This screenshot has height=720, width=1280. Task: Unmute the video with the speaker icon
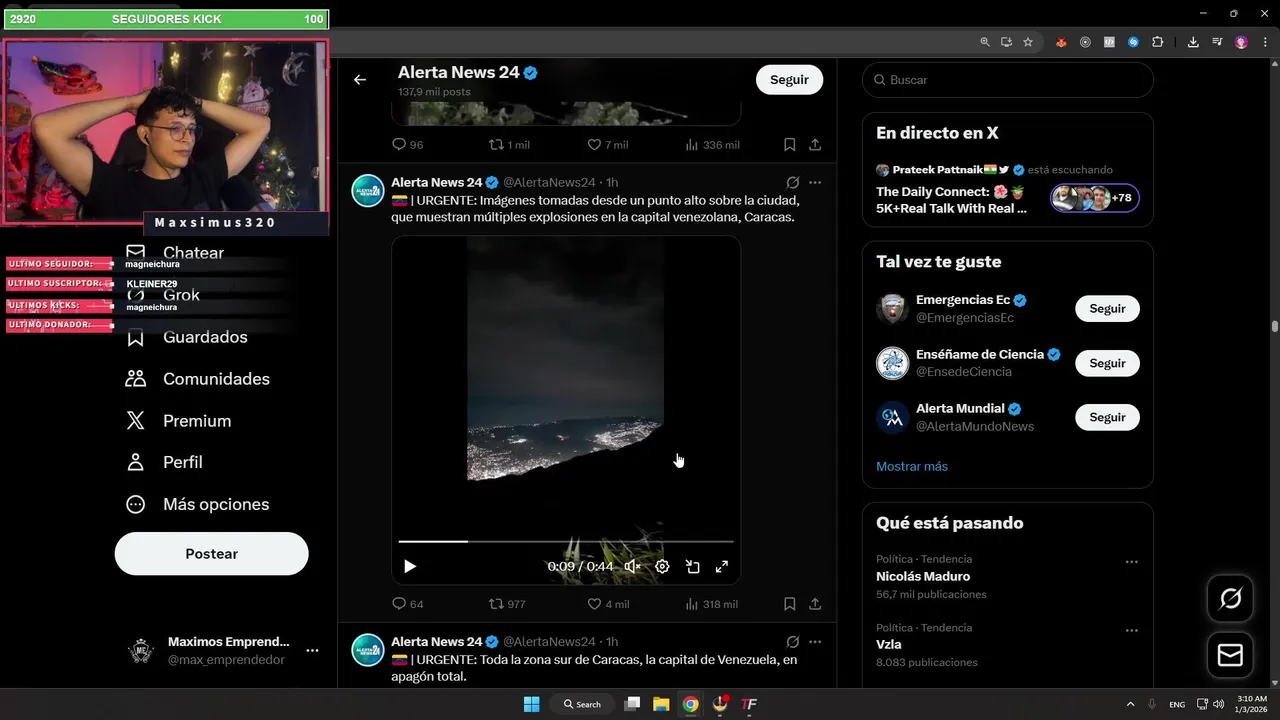tap(632, 566)
